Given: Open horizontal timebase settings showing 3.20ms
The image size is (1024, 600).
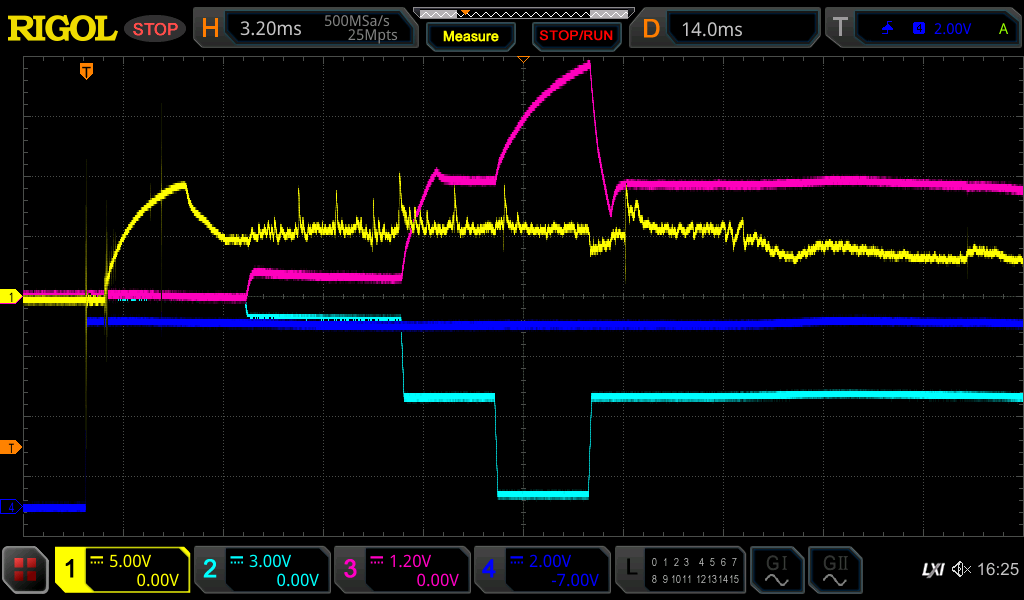Looking at the screenshot, I should pos(305,29).
